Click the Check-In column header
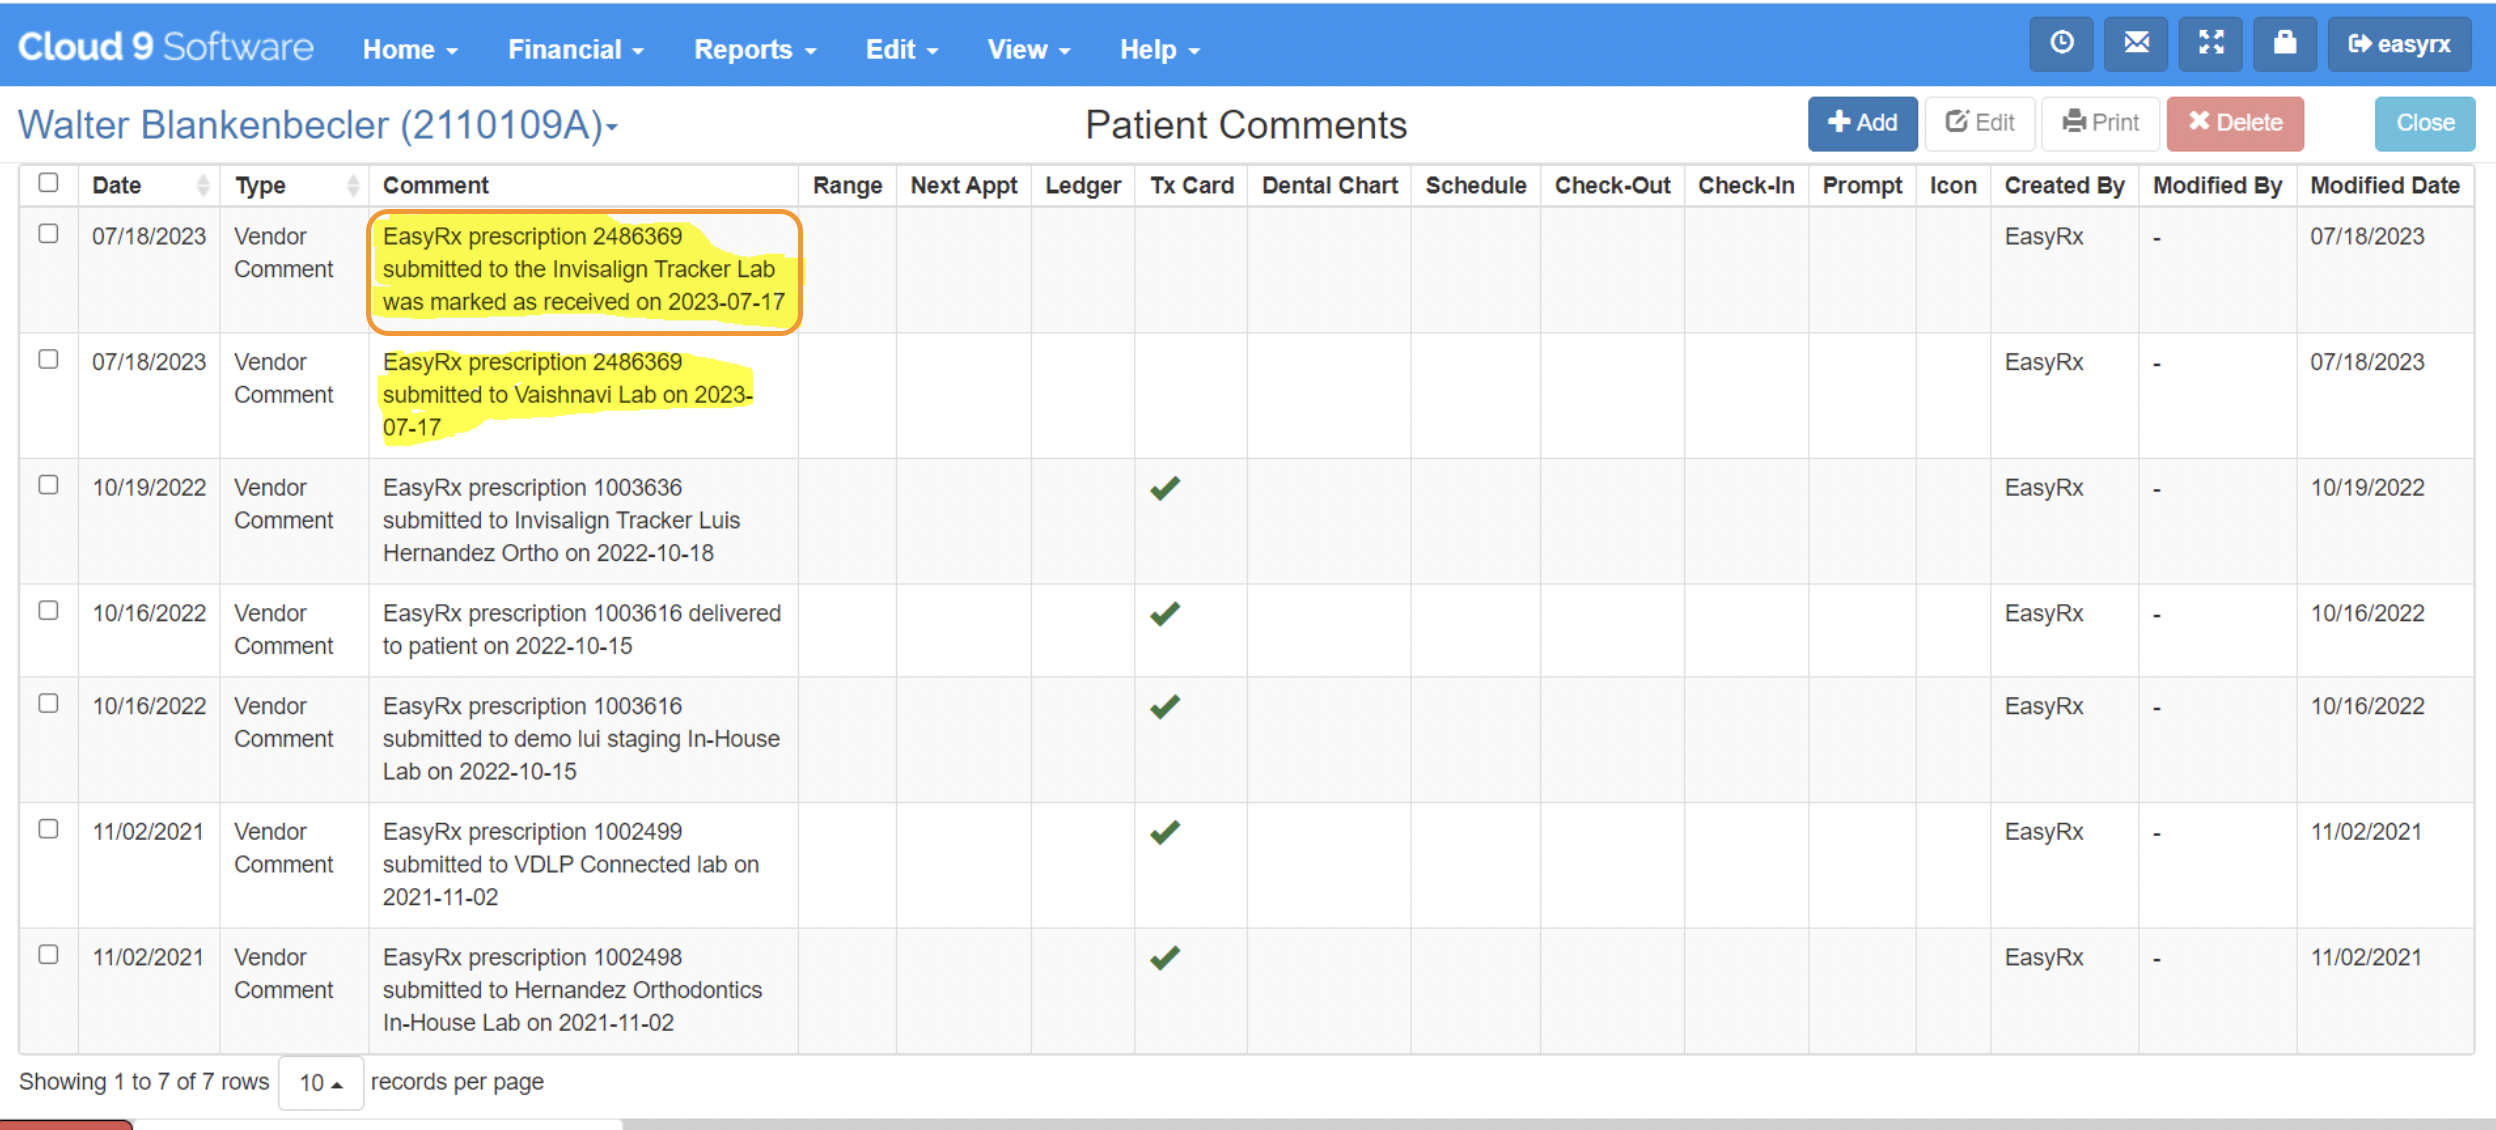Image resolution: width=2496 pixels, height=1130 pixels. click(x=1746, y=185)
